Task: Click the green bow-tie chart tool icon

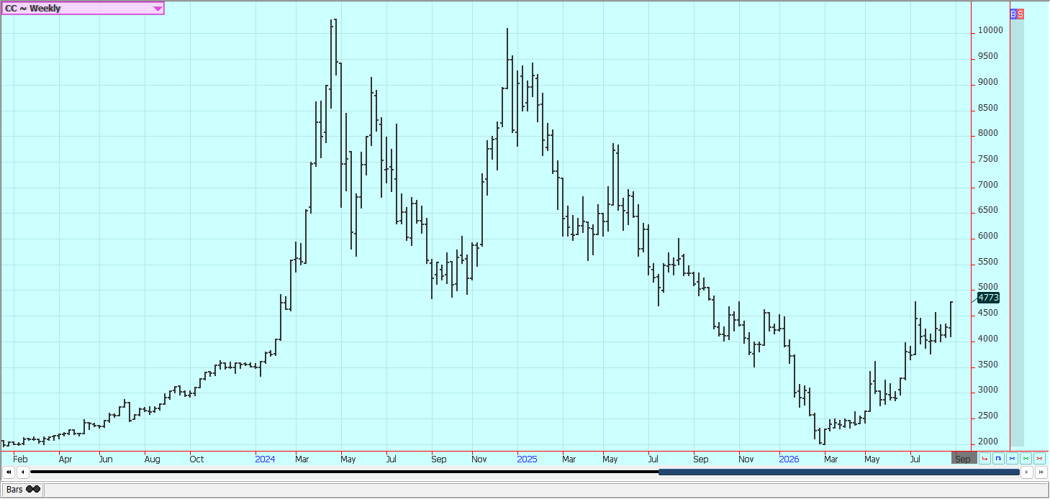Action: pos(1026,459)
